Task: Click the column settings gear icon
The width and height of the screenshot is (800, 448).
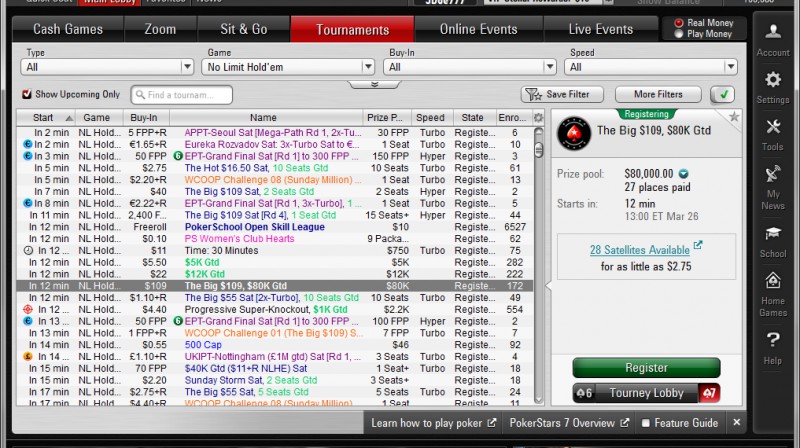Action: point(538,118)
